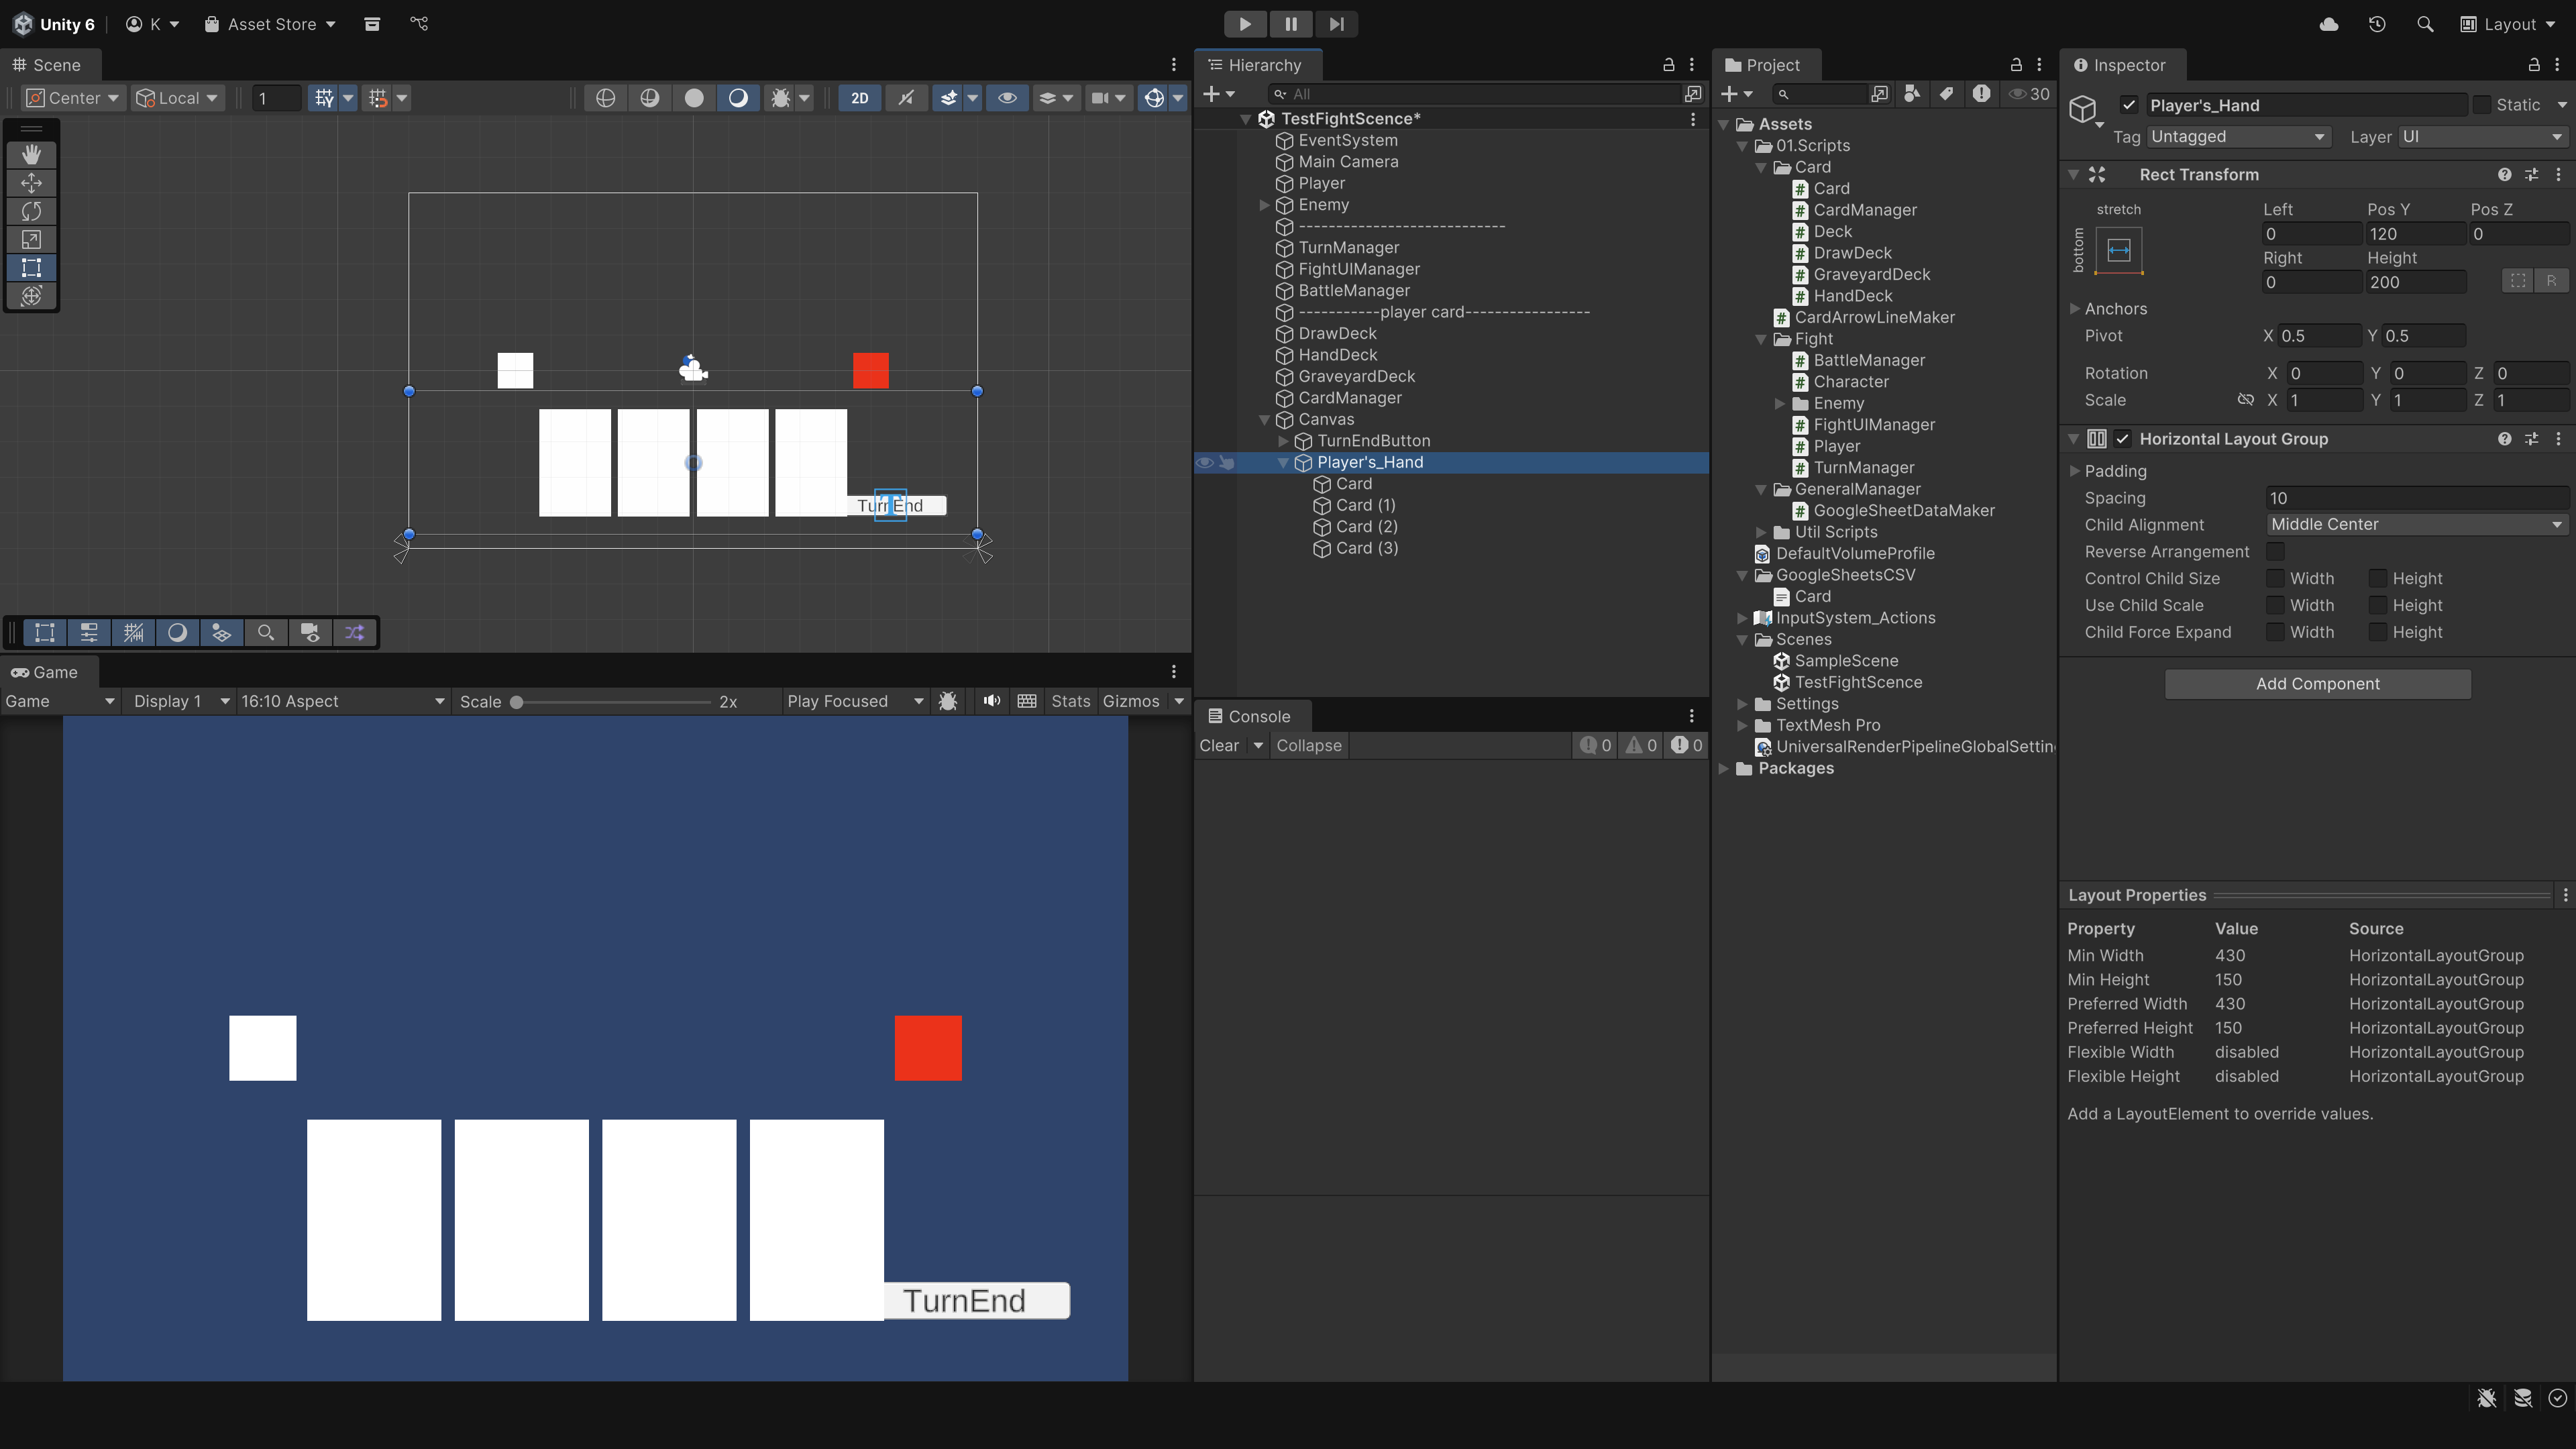Toggle 2D view mode in Scene

pyautogui.click(x=859, y=98)
